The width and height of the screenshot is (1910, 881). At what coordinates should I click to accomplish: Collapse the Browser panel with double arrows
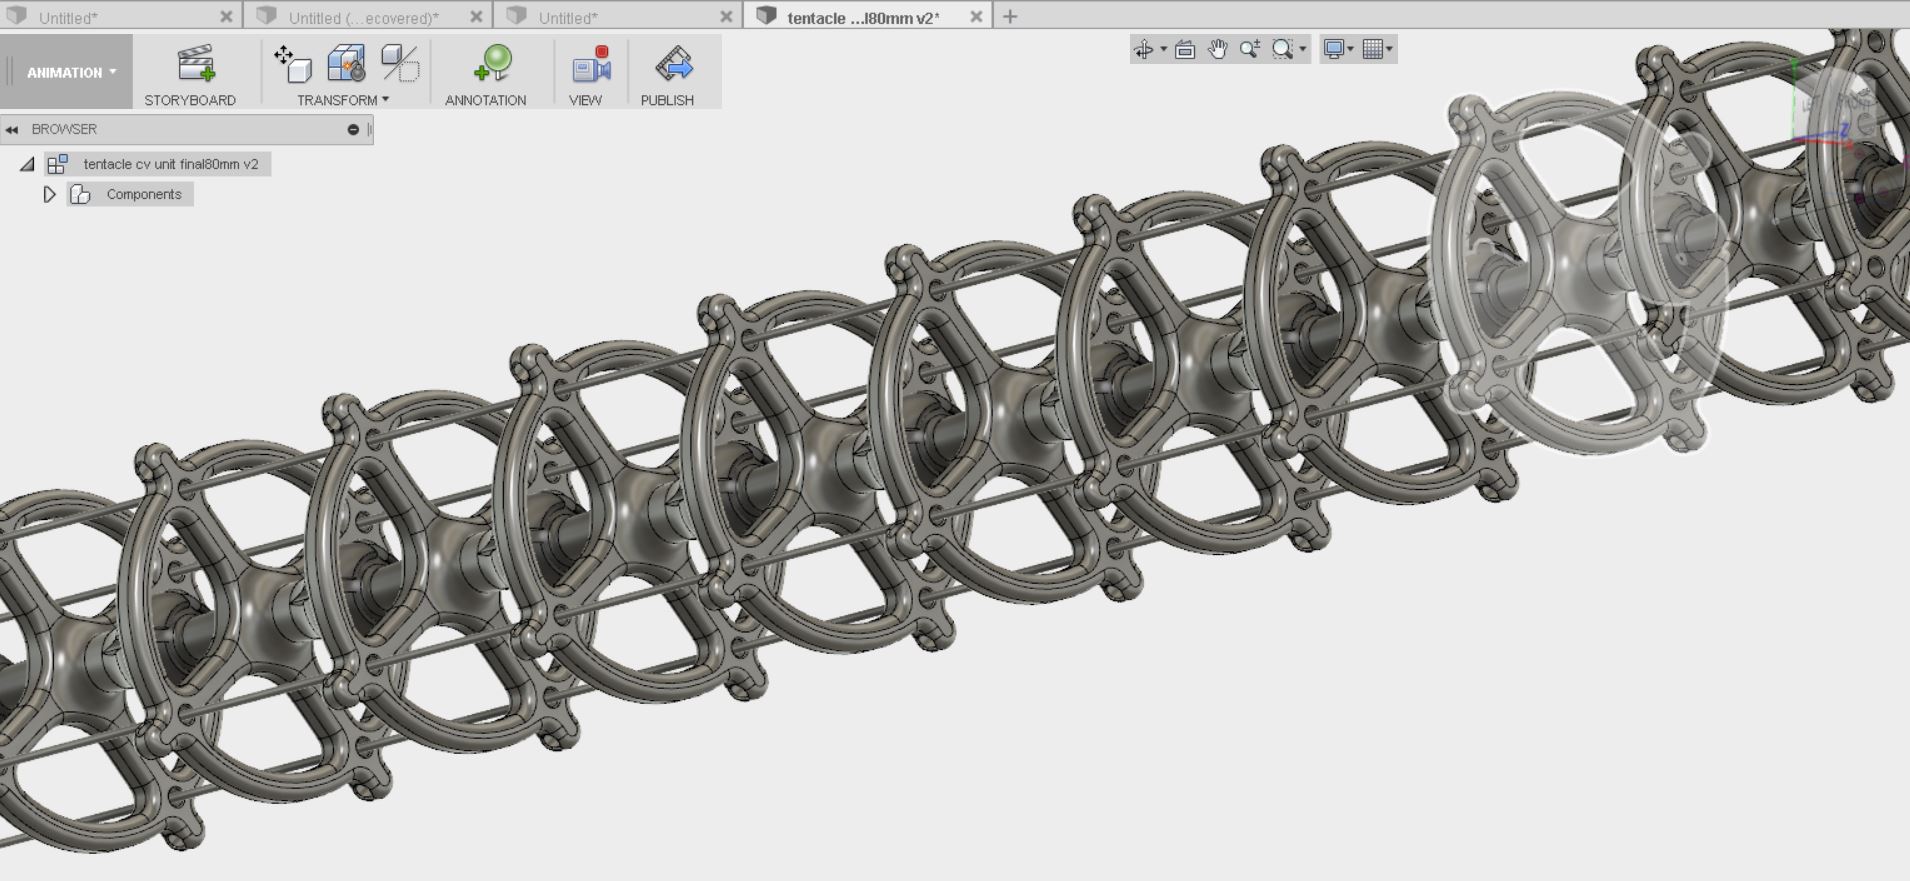[12, 129]
